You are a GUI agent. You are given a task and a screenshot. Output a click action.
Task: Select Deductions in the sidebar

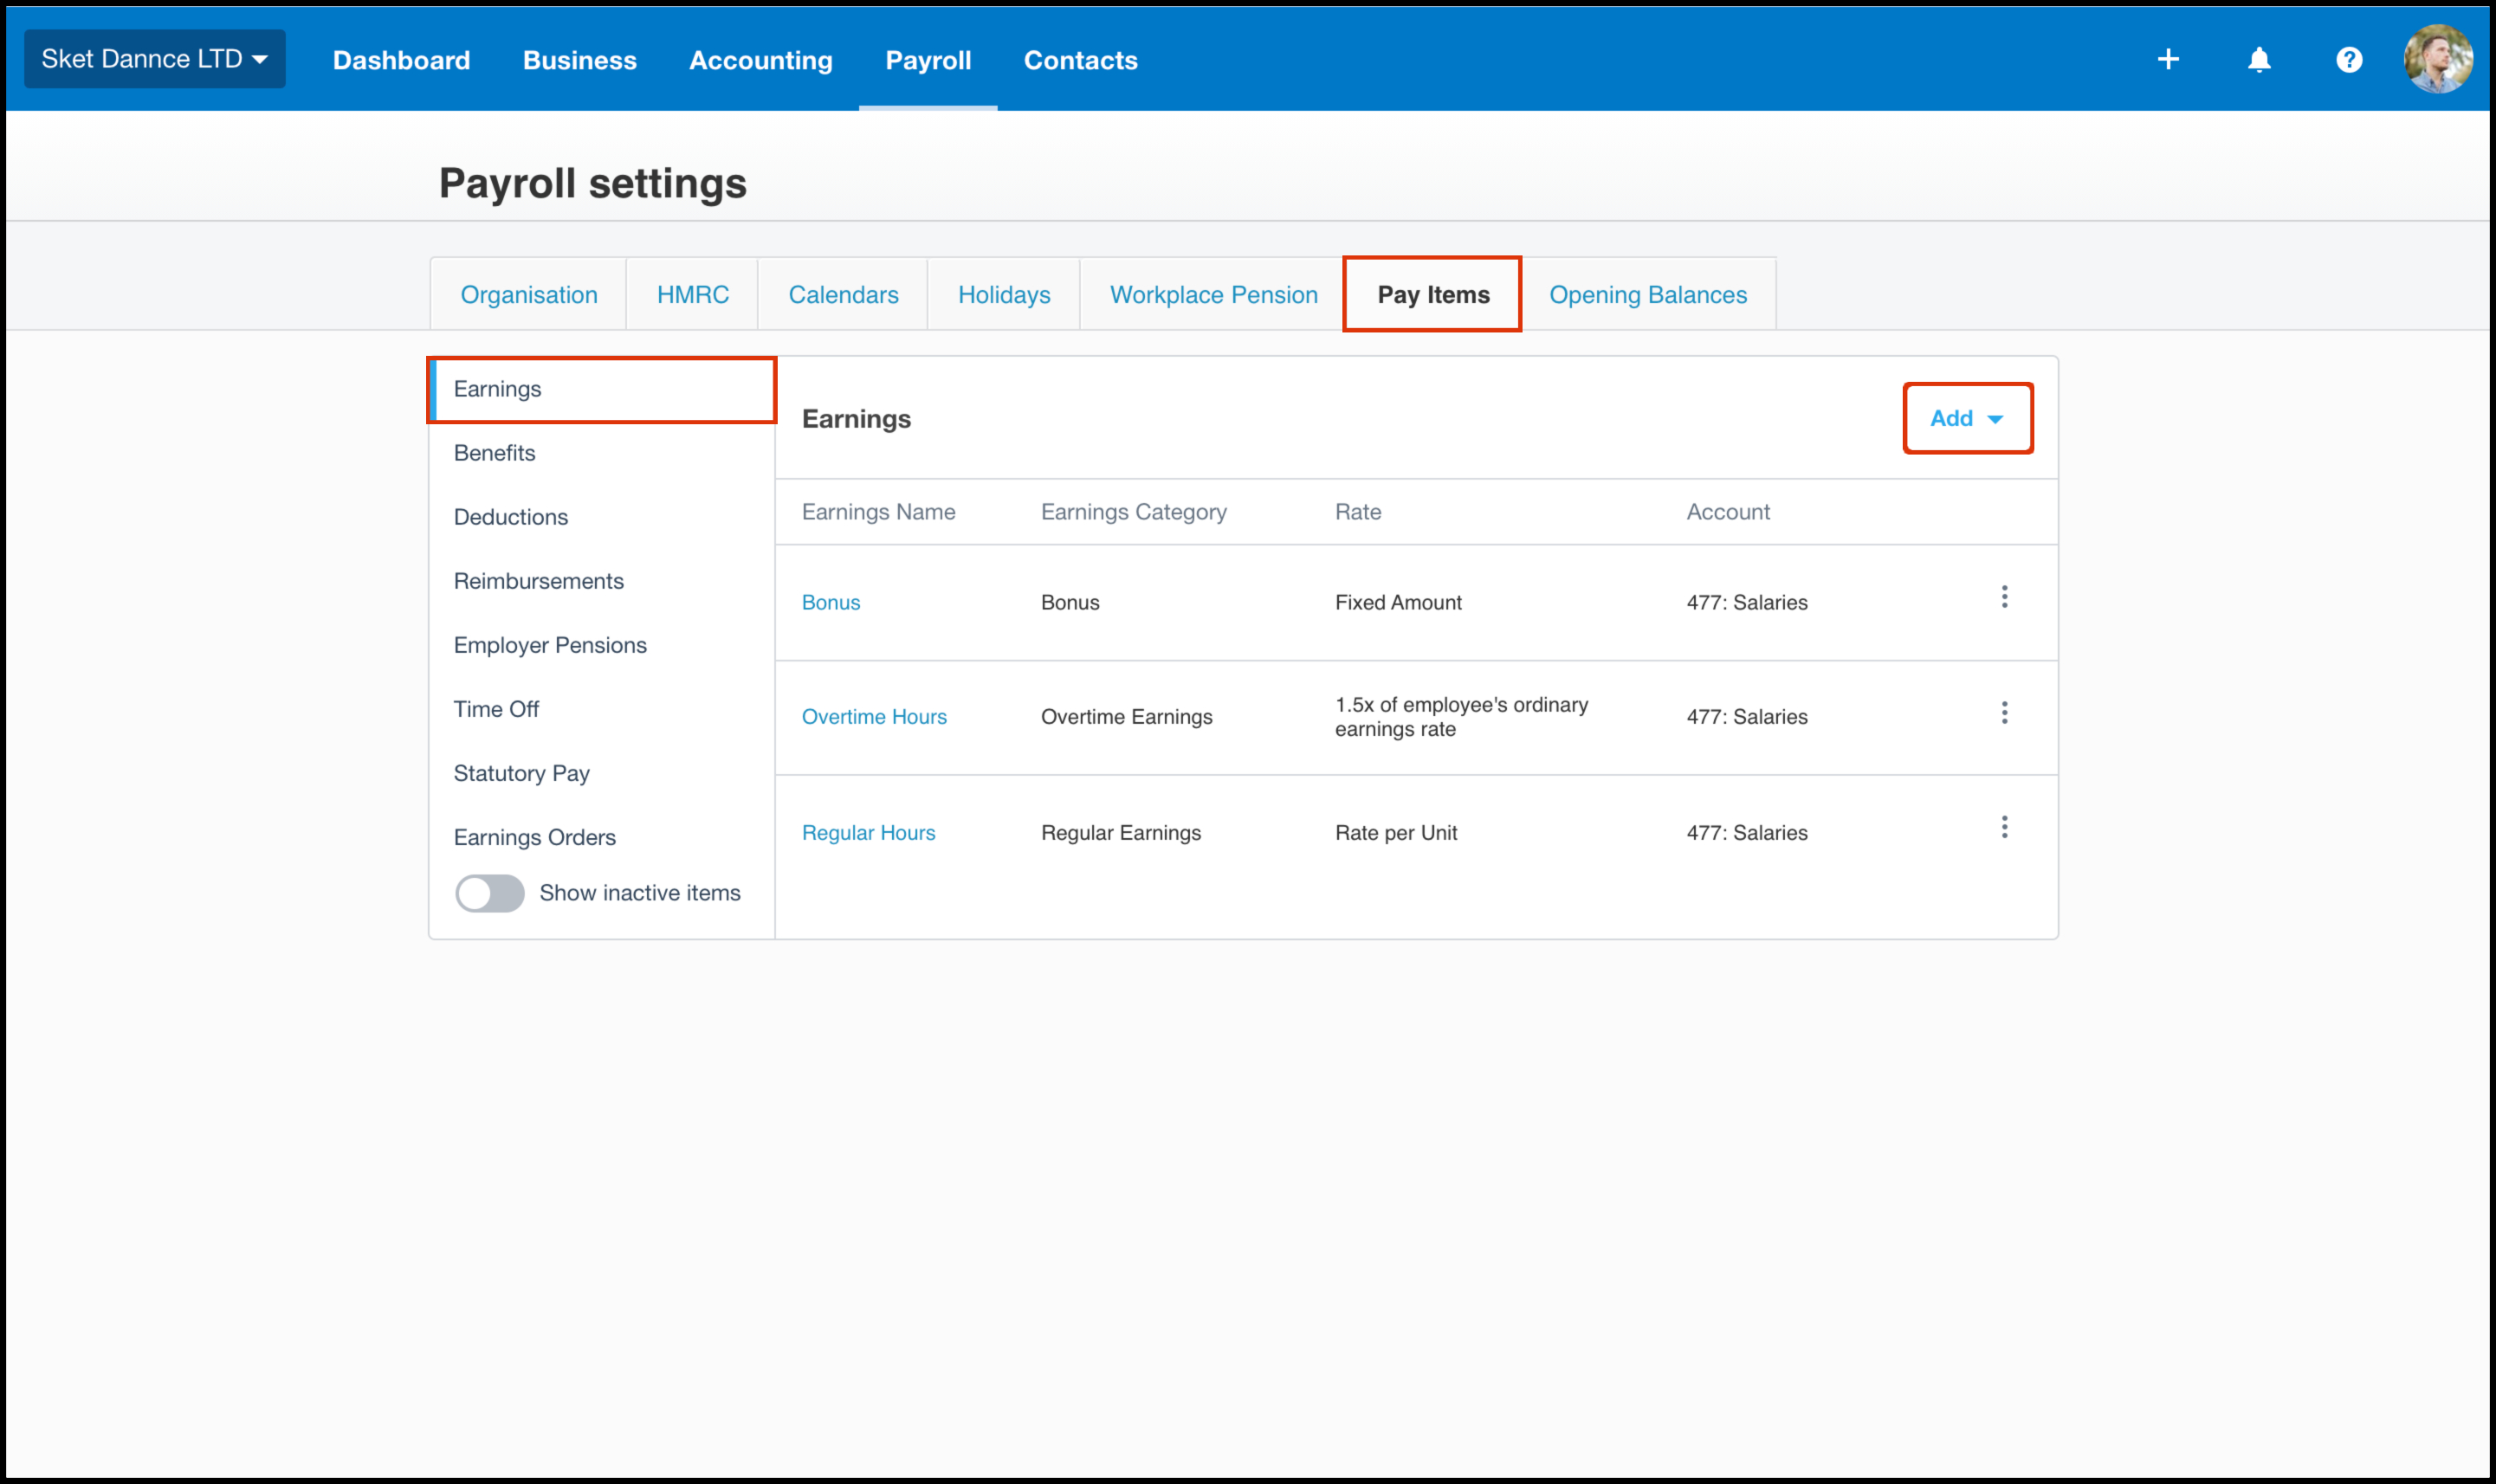click(x=603, y=517)
